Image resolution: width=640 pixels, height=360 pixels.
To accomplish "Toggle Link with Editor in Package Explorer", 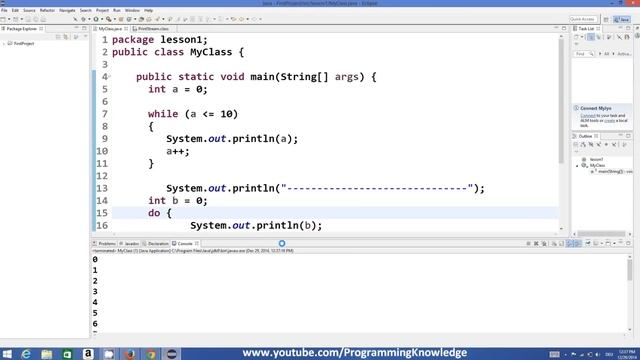I will [x=66, y=37].
